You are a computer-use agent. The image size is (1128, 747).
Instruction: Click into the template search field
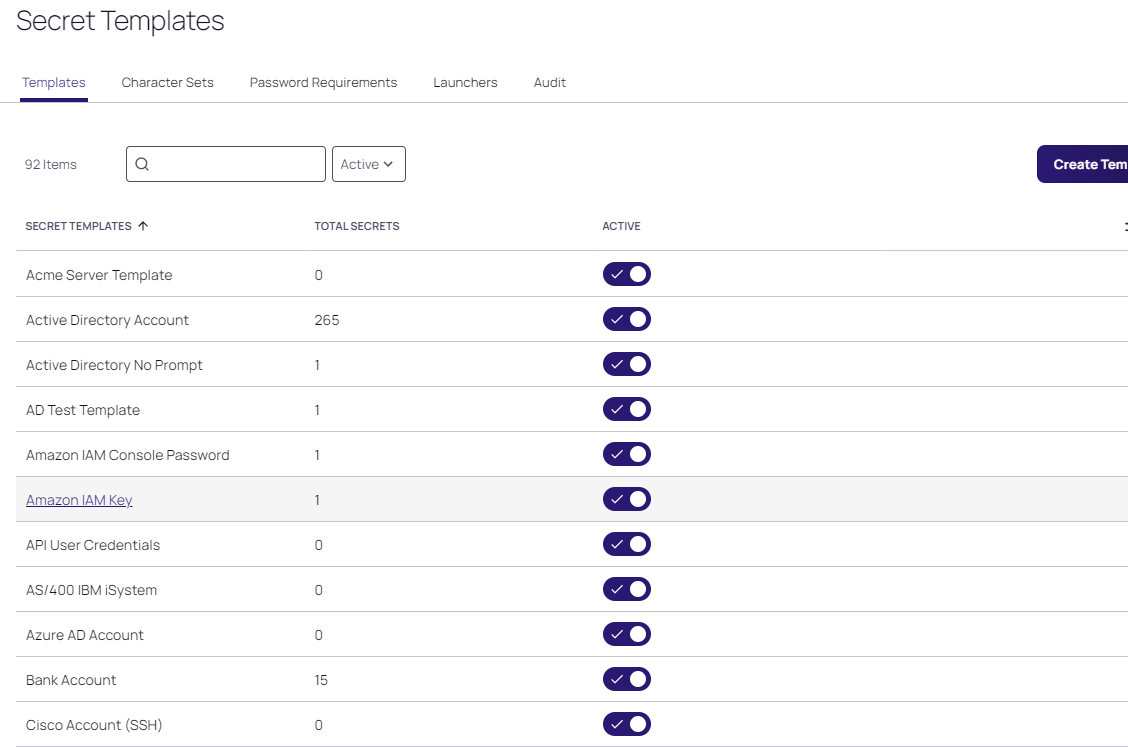pos(236,165)
